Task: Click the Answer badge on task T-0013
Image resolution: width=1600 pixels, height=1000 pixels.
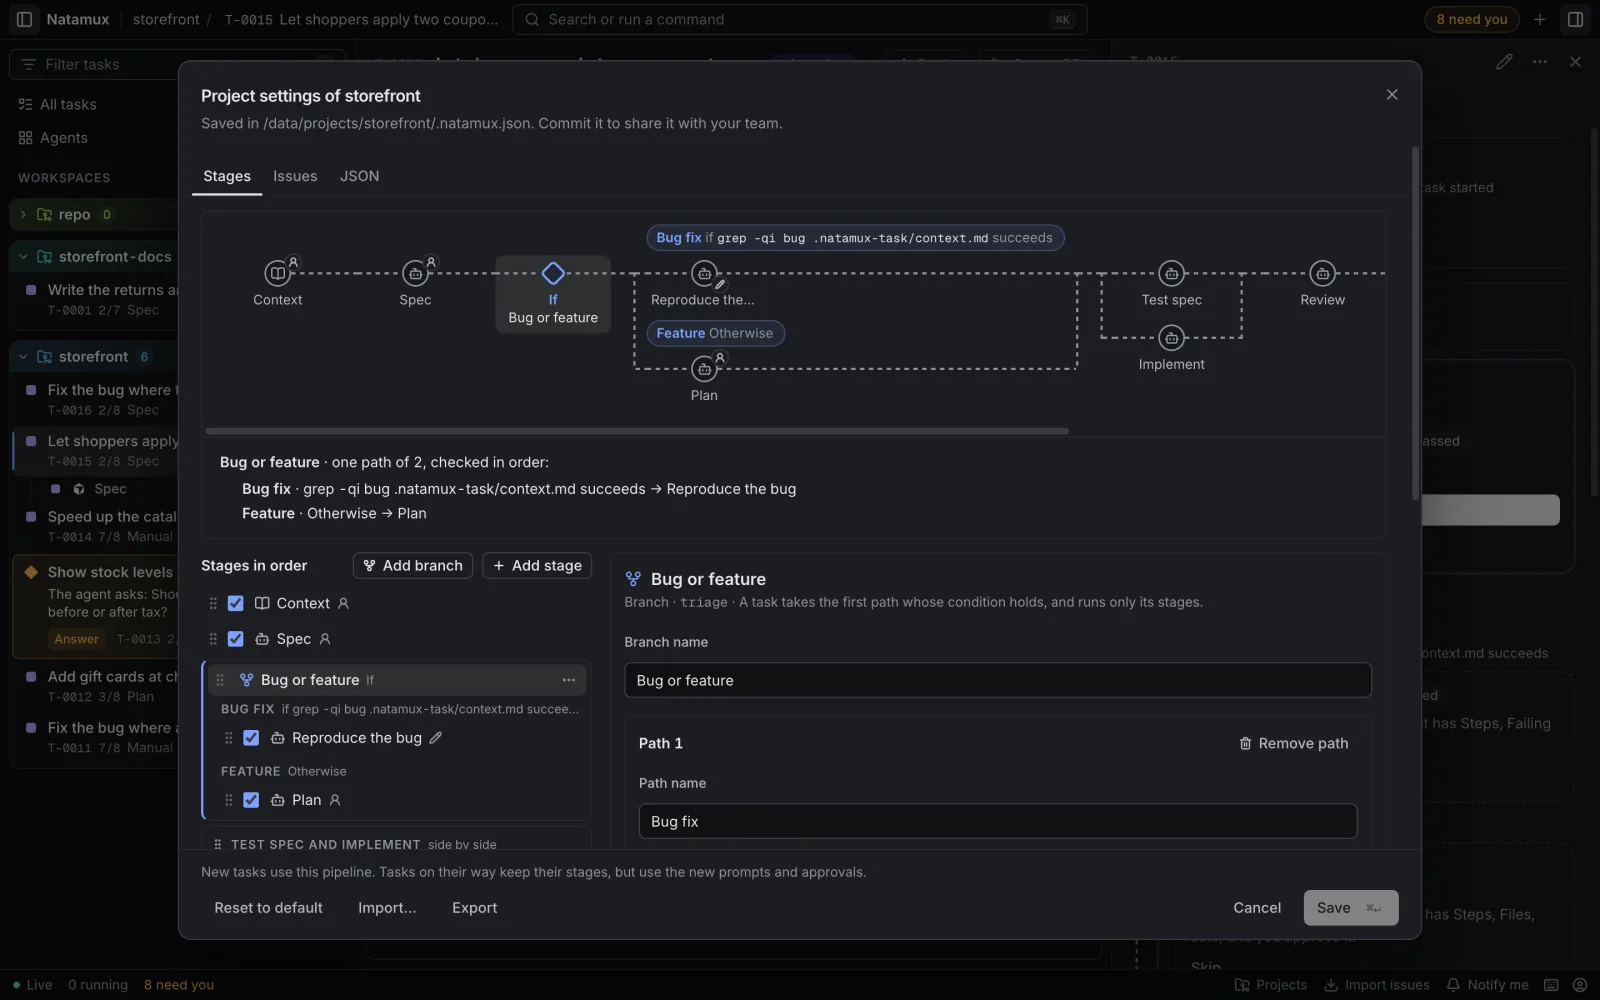Action: [77, 639]
